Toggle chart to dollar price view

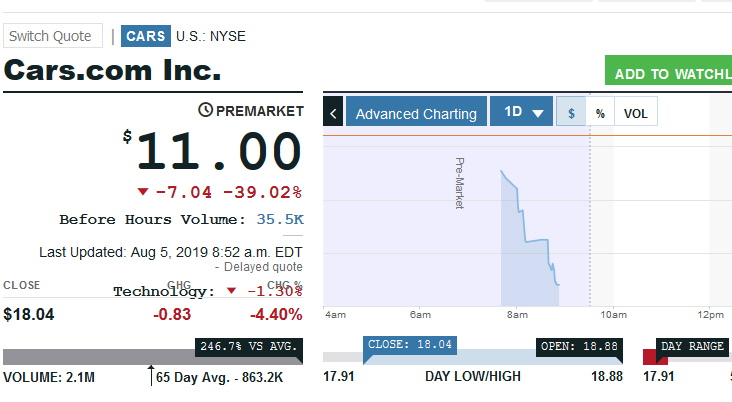point(571,113)
